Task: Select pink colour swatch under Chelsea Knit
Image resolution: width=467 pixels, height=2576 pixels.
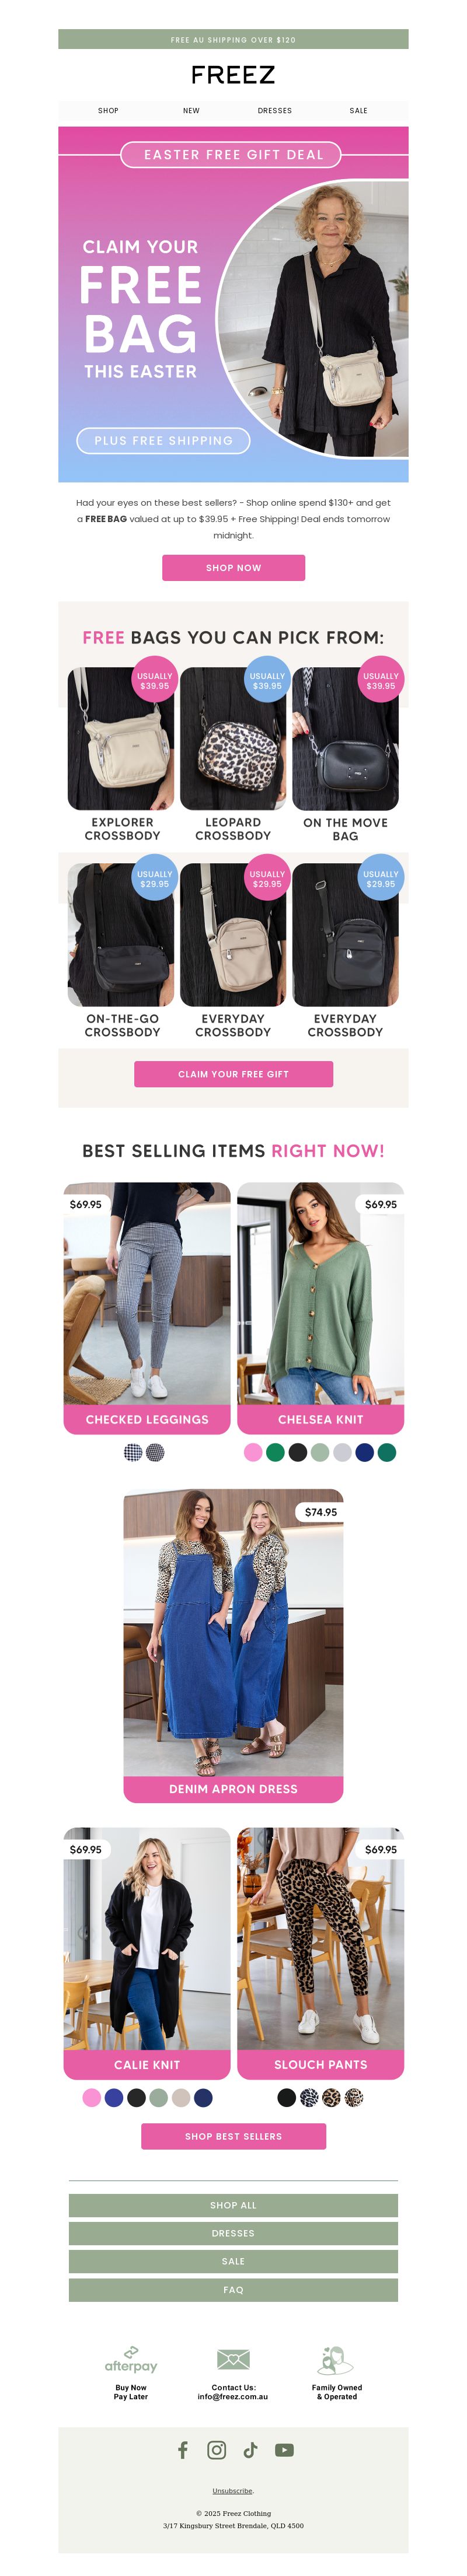Action: pos(253,1452)
